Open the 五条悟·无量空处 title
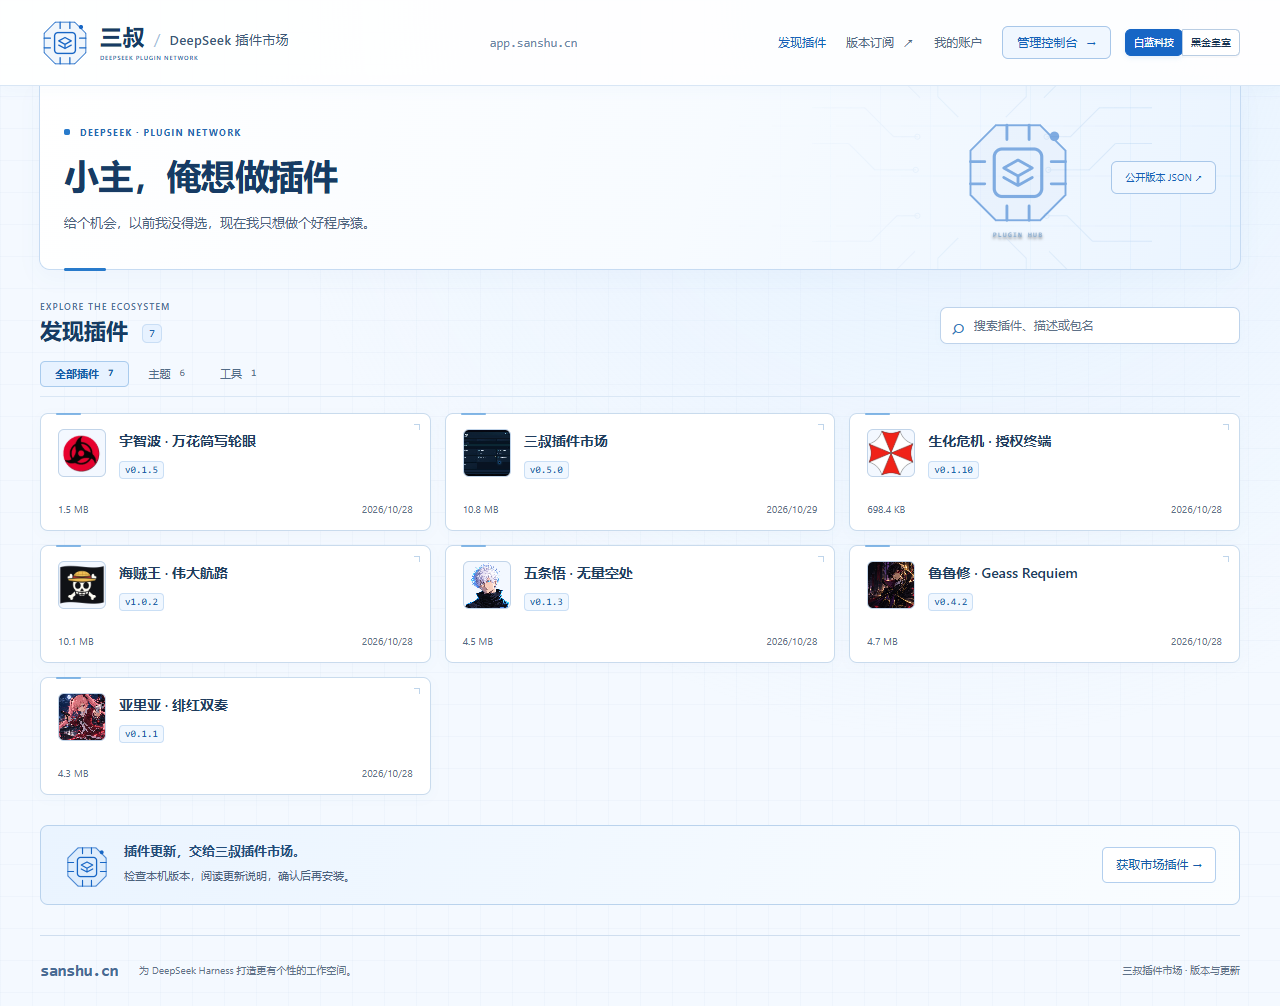Viewport: 1280px width, 1006px height. 579,573
